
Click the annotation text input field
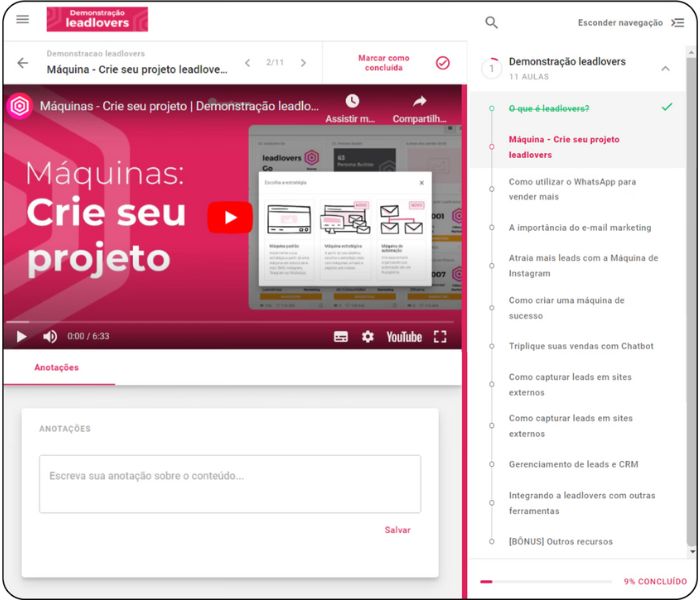230,484
